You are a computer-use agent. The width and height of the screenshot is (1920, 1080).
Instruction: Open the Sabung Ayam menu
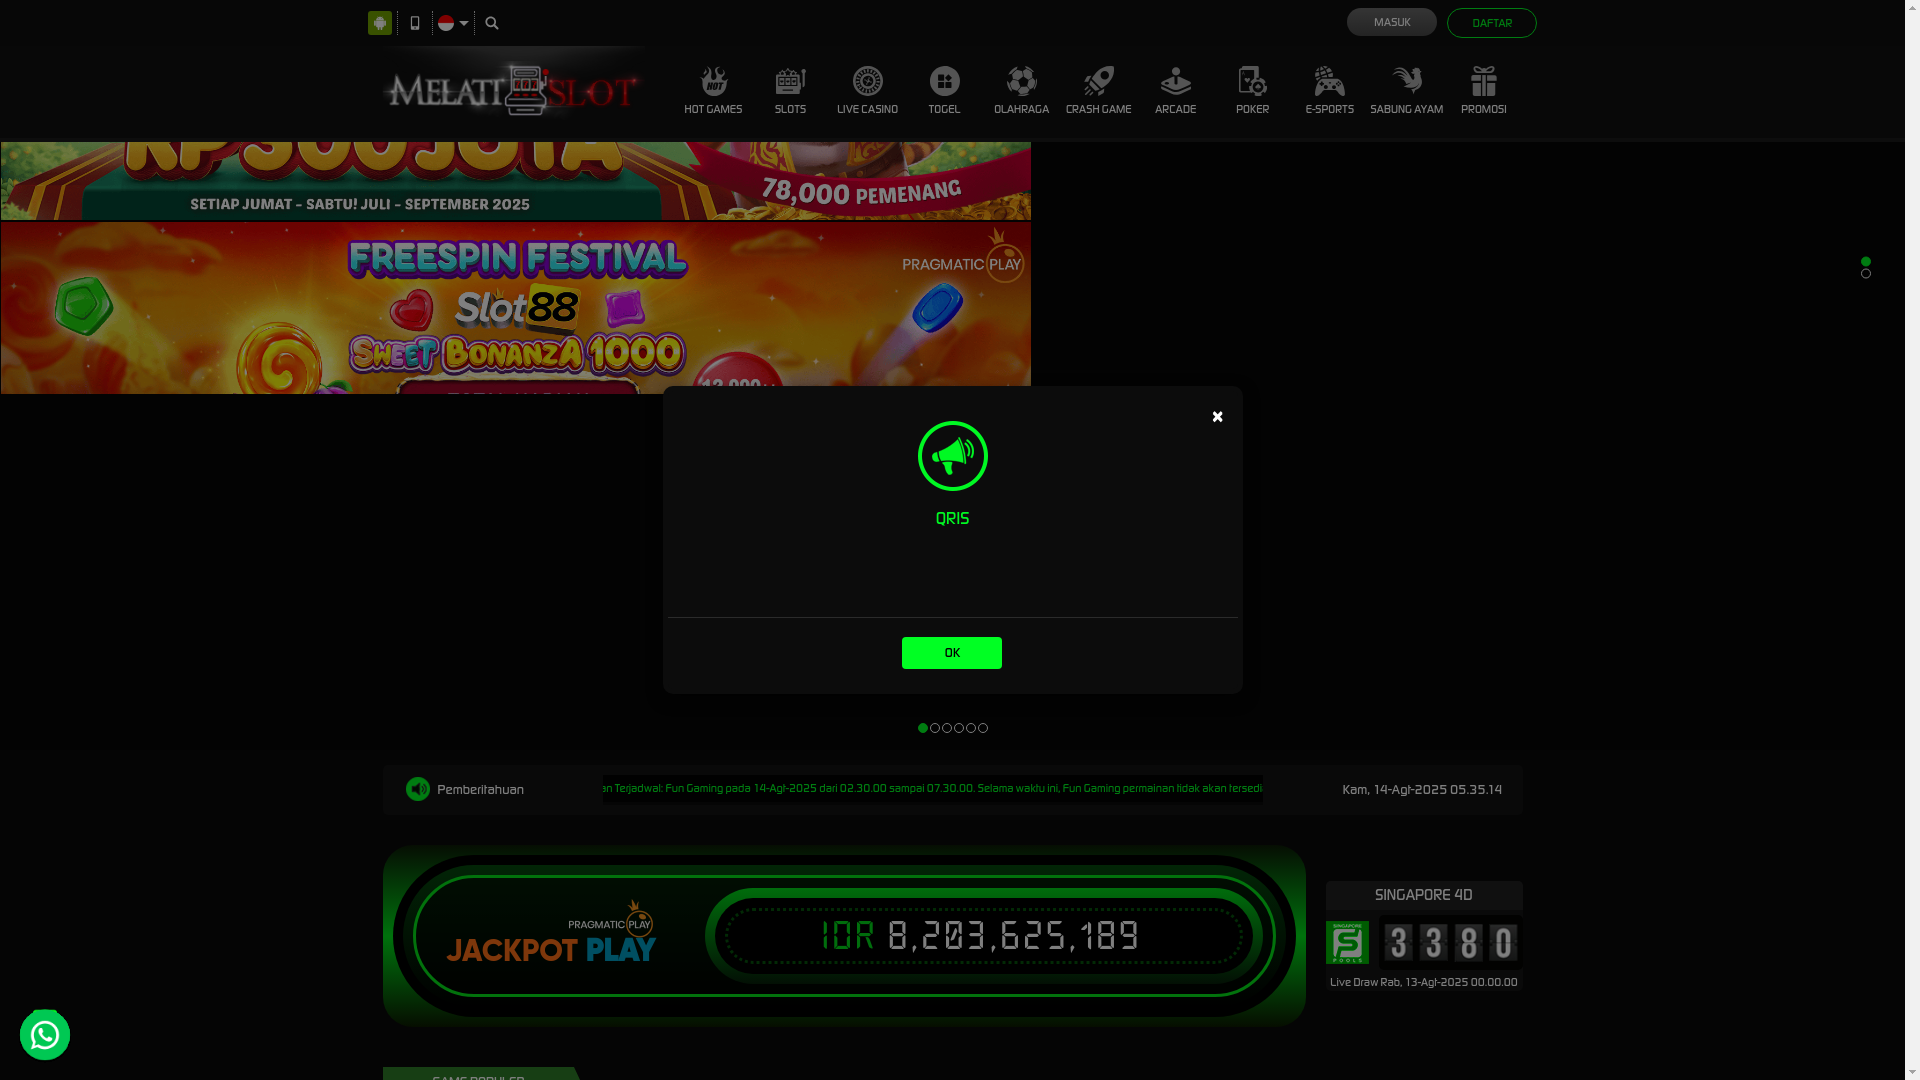(1406, 91)
